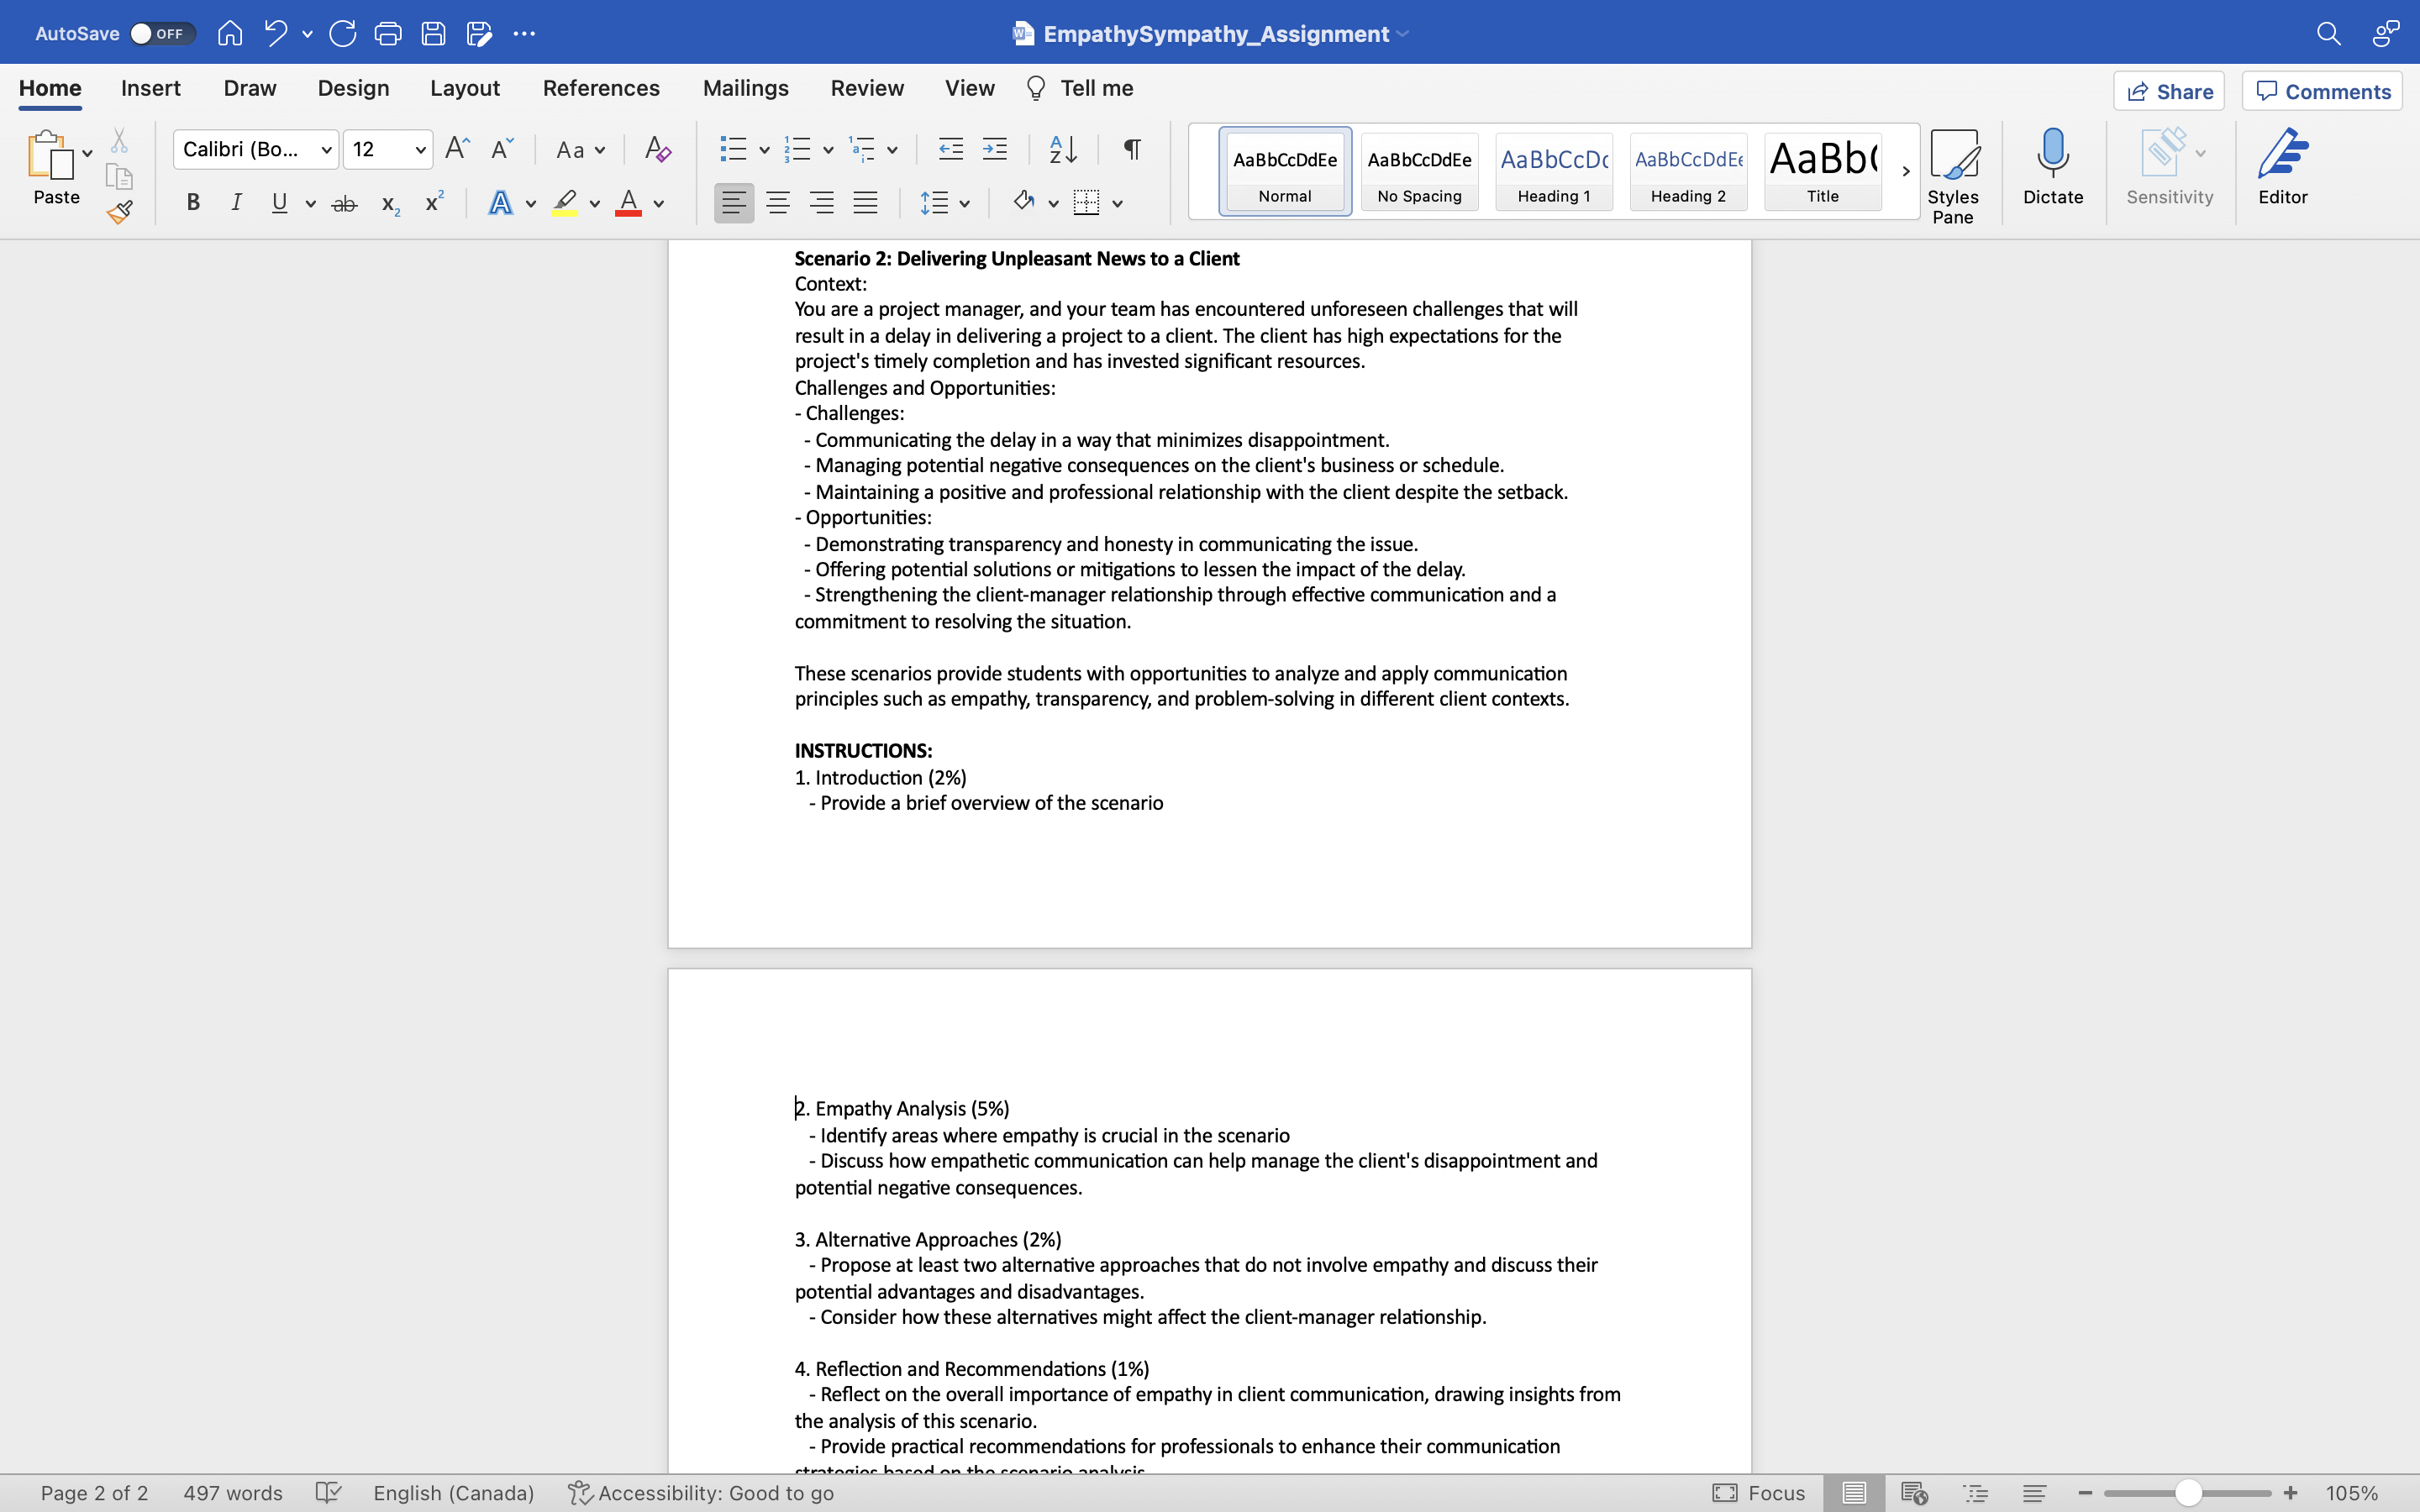Expand the styles gallery
The height and width of the screenshot is (1512, 2420).
click(1904, 171)
